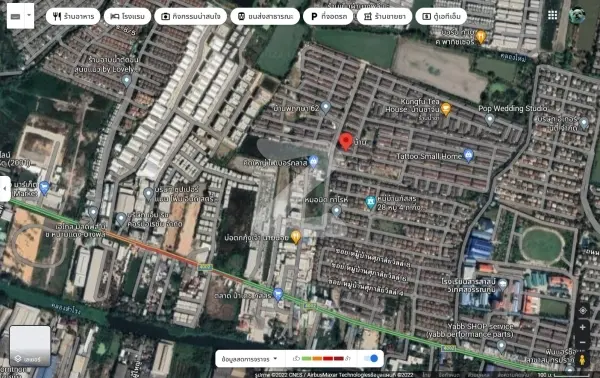Select the ATM filter chip

(441, 16)
